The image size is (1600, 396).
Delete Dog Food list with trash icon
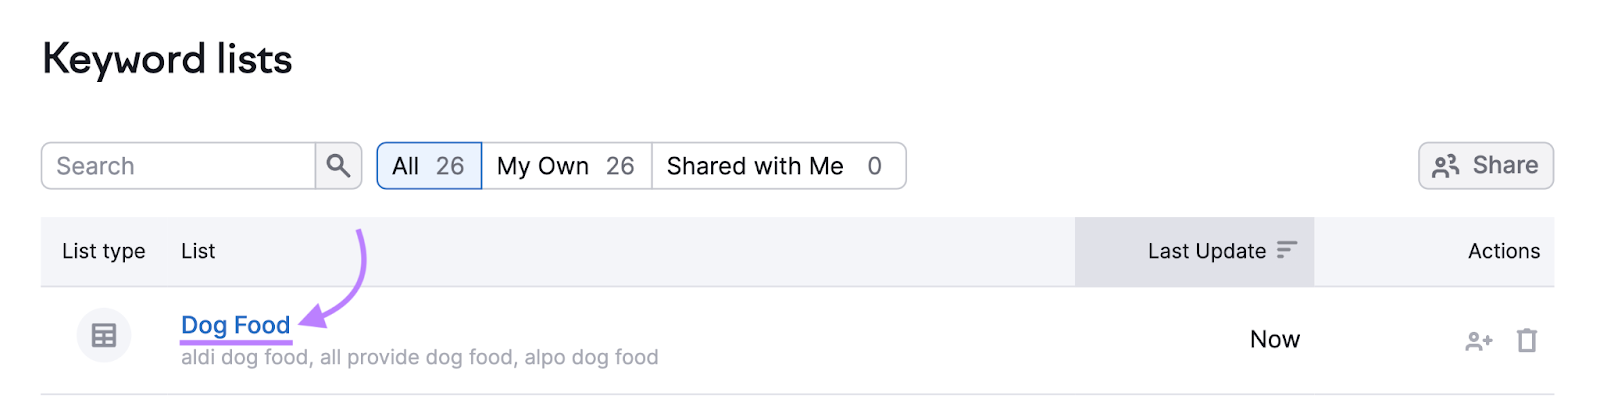point(1526,341)
